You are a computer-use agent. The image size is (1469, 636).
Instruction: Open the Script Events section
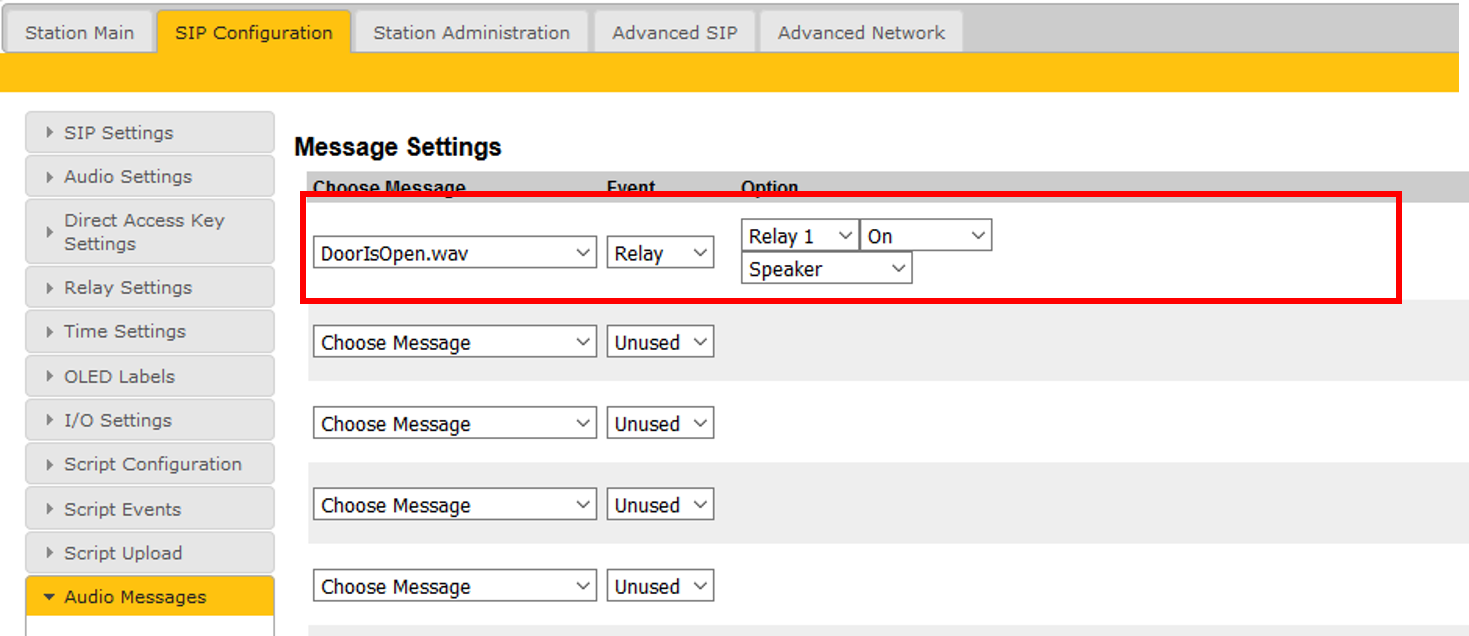pyautogui.click(x=149, y=510)
